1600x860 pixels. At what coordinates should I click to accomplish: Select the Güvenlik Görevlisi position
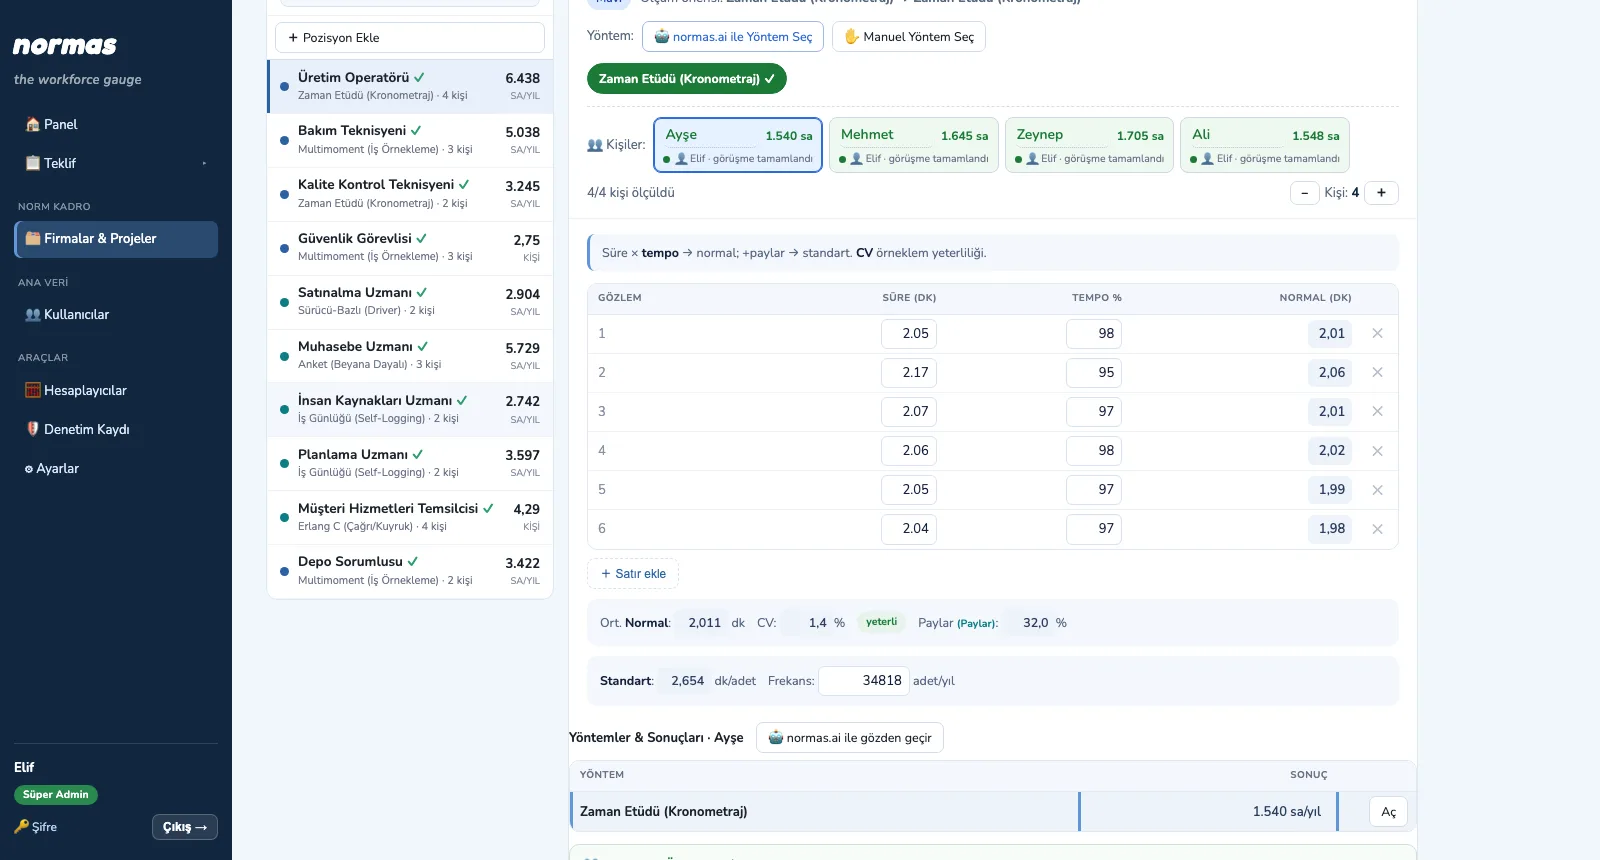pos(410,248)
